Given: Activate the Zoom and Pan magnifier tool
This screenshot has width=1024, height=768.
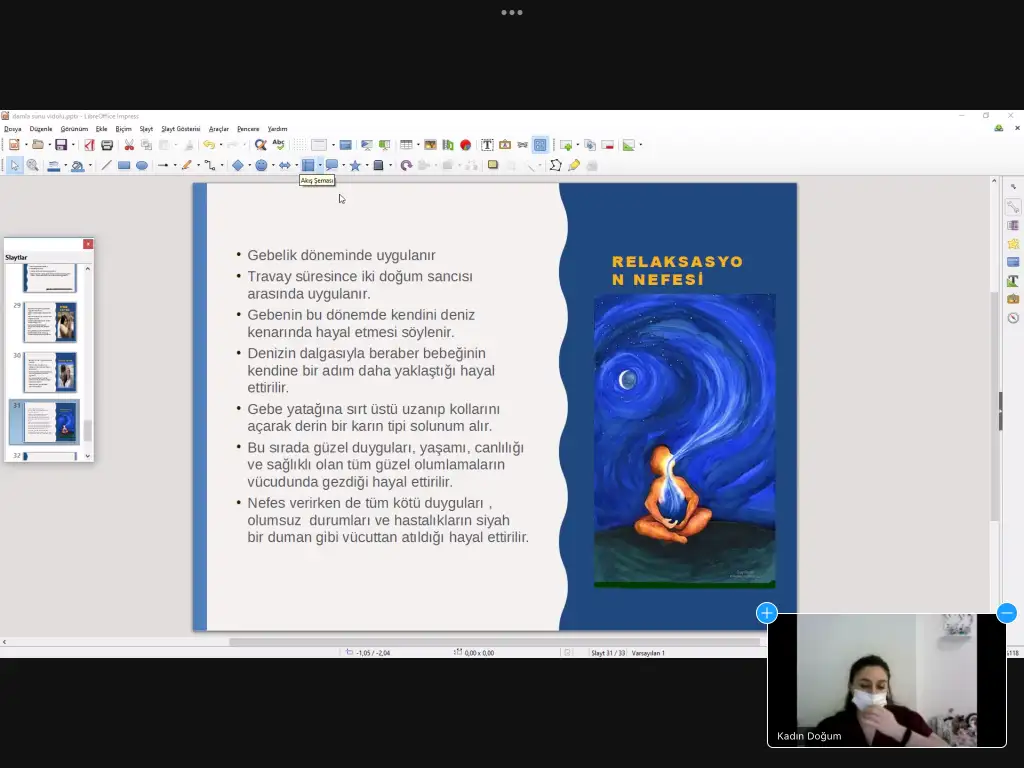Looking at the screenshot, I should click(32, 166).
